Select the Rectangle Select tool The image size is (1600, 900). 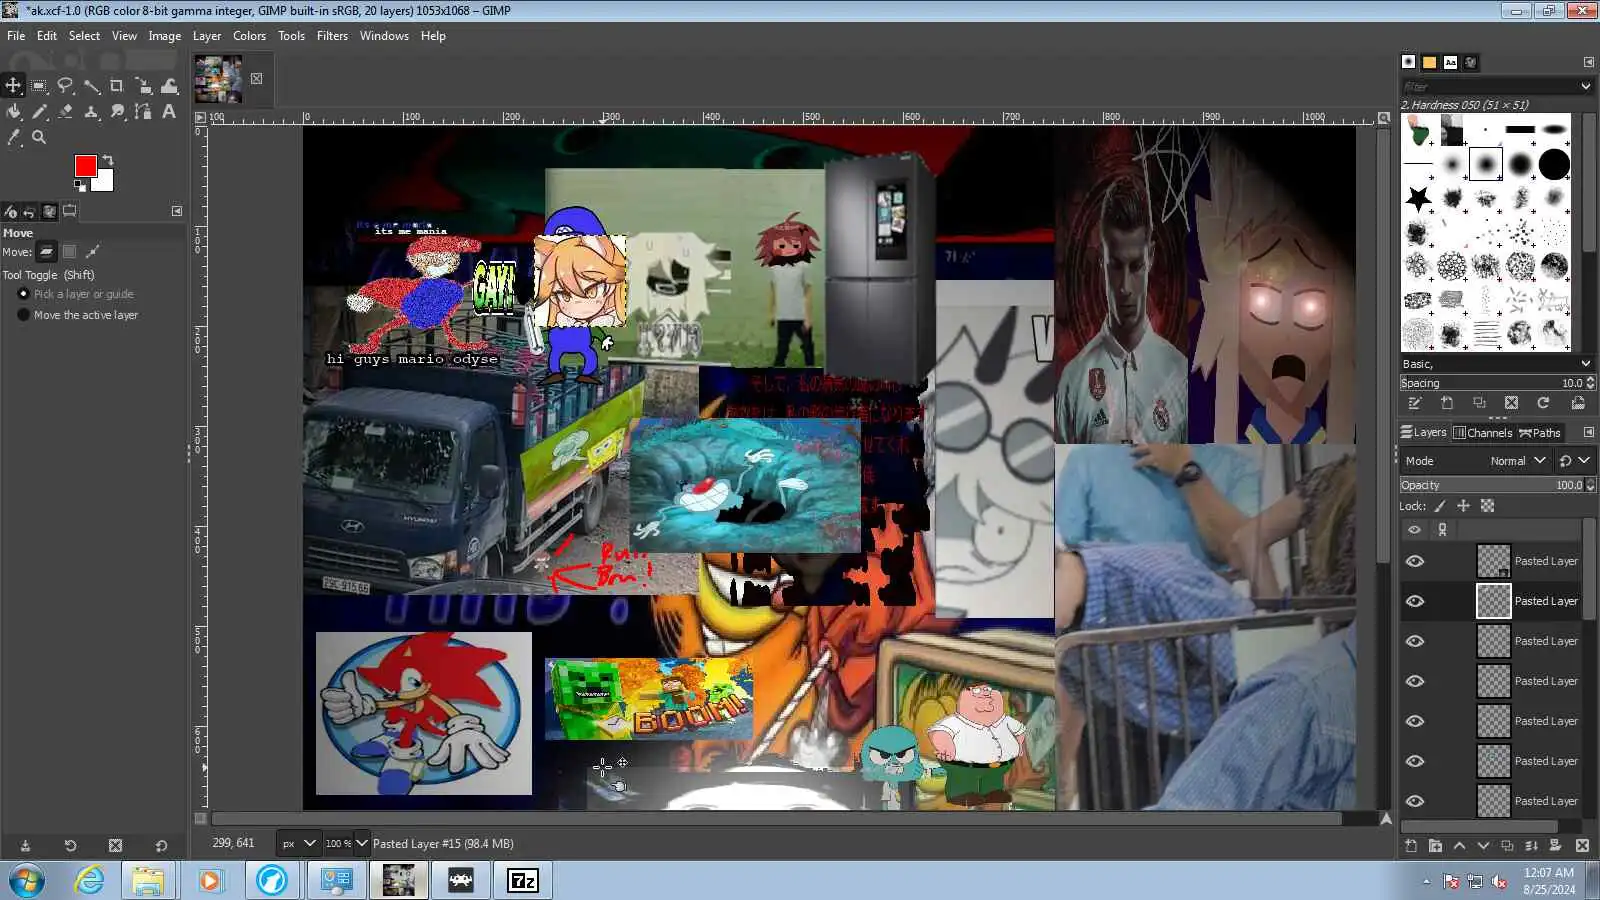[x=39, y=86]
